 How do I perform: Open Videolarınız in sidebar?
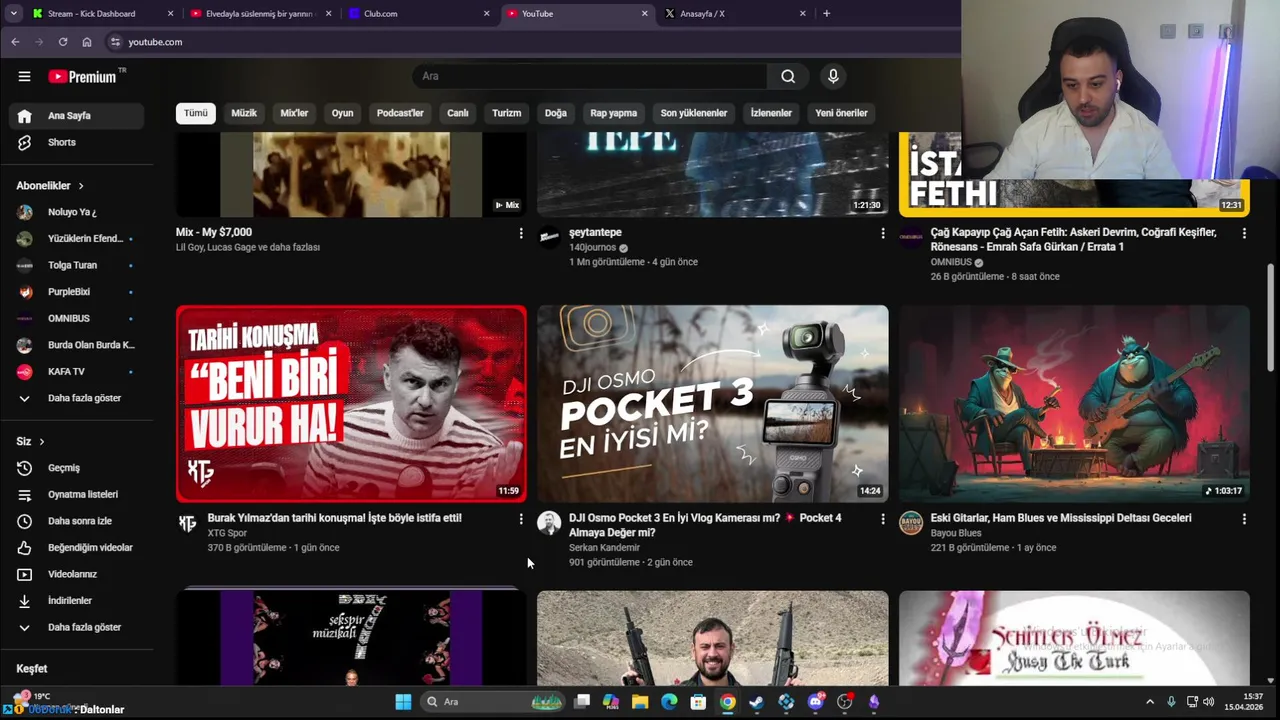click(x=76, y=574)
